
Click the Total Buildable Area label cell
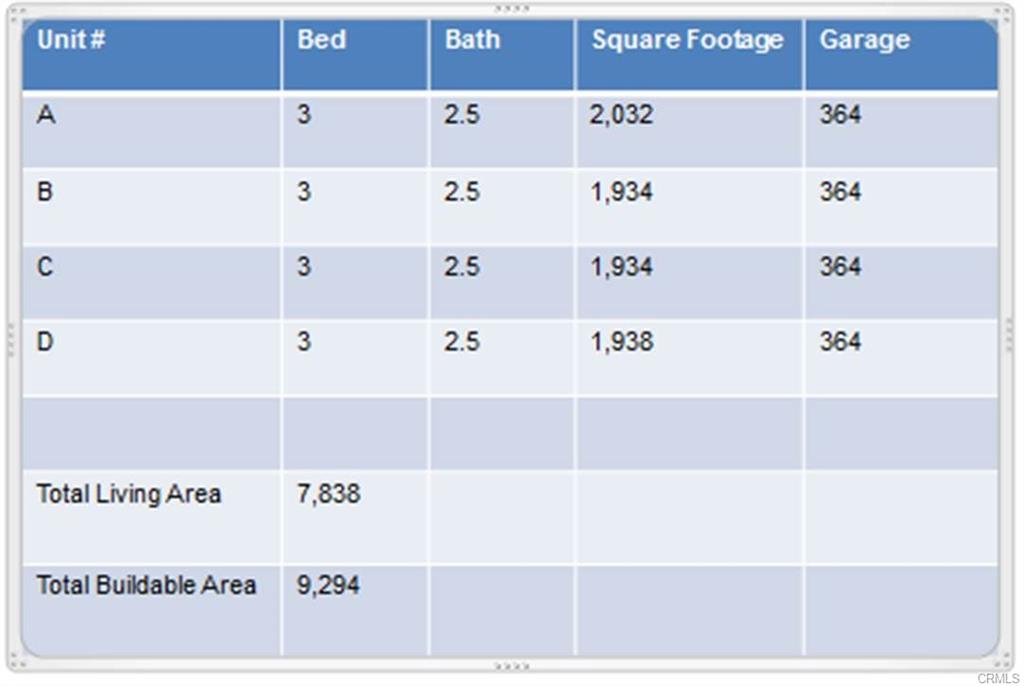tap(152, 610)
